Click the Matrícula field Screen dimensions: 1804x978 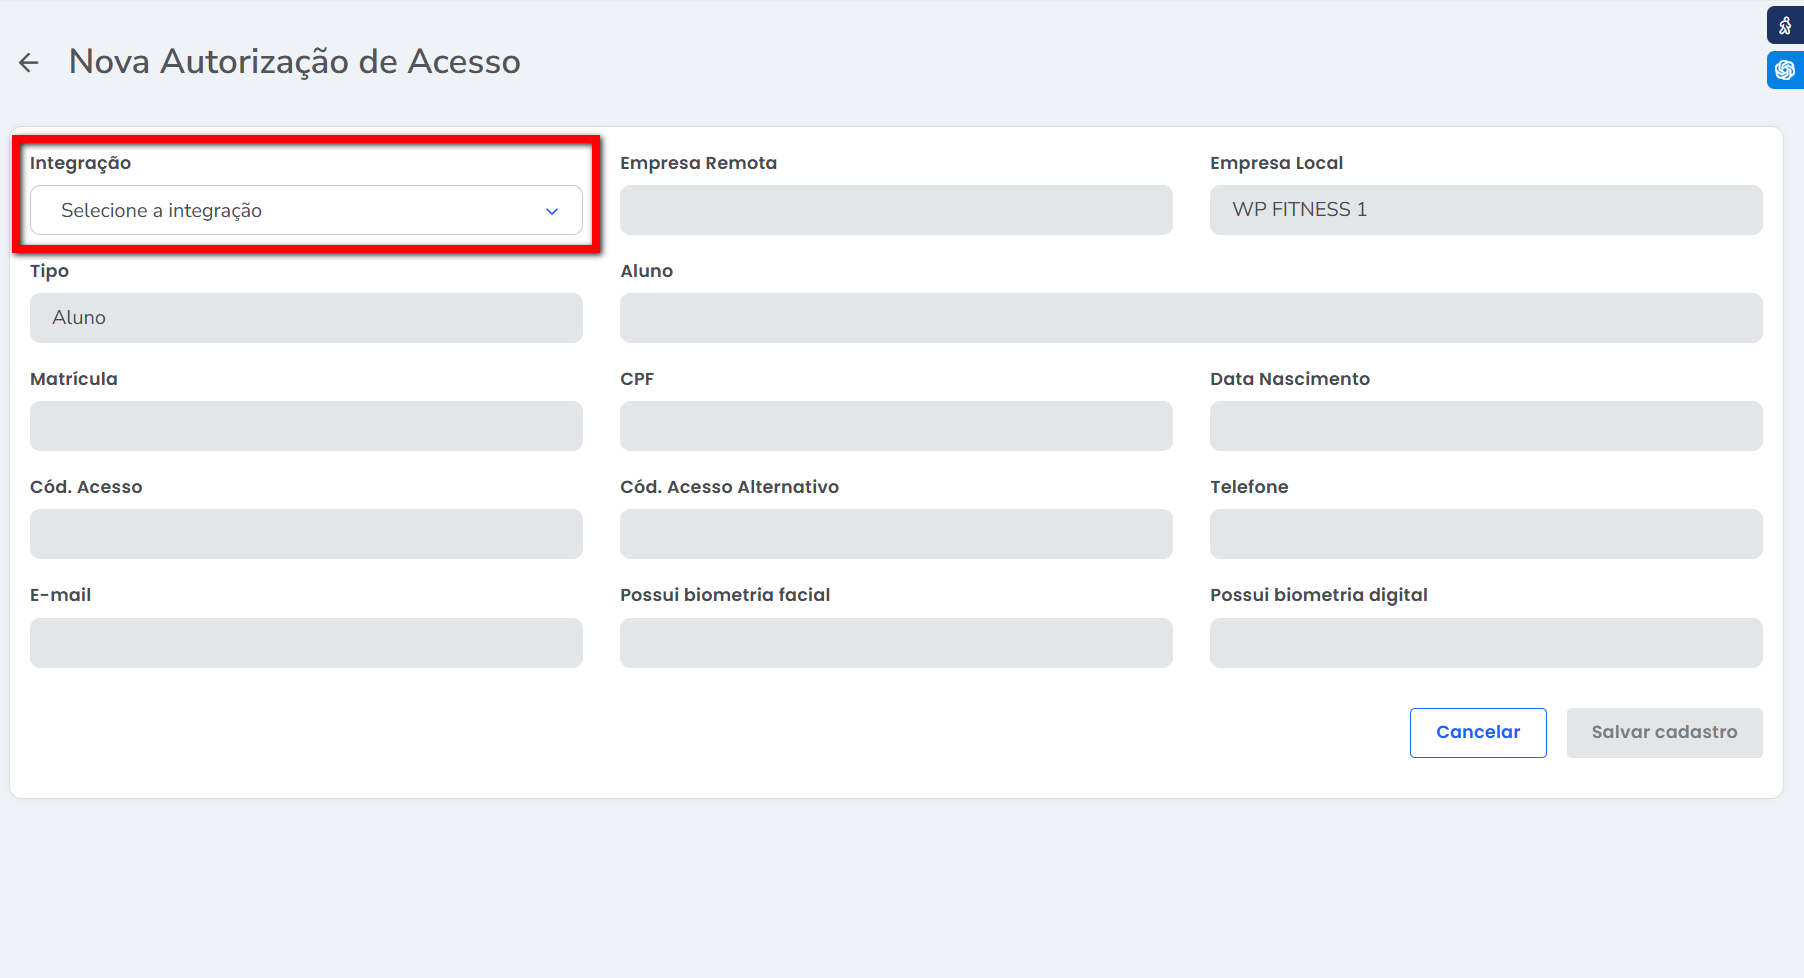306,426
